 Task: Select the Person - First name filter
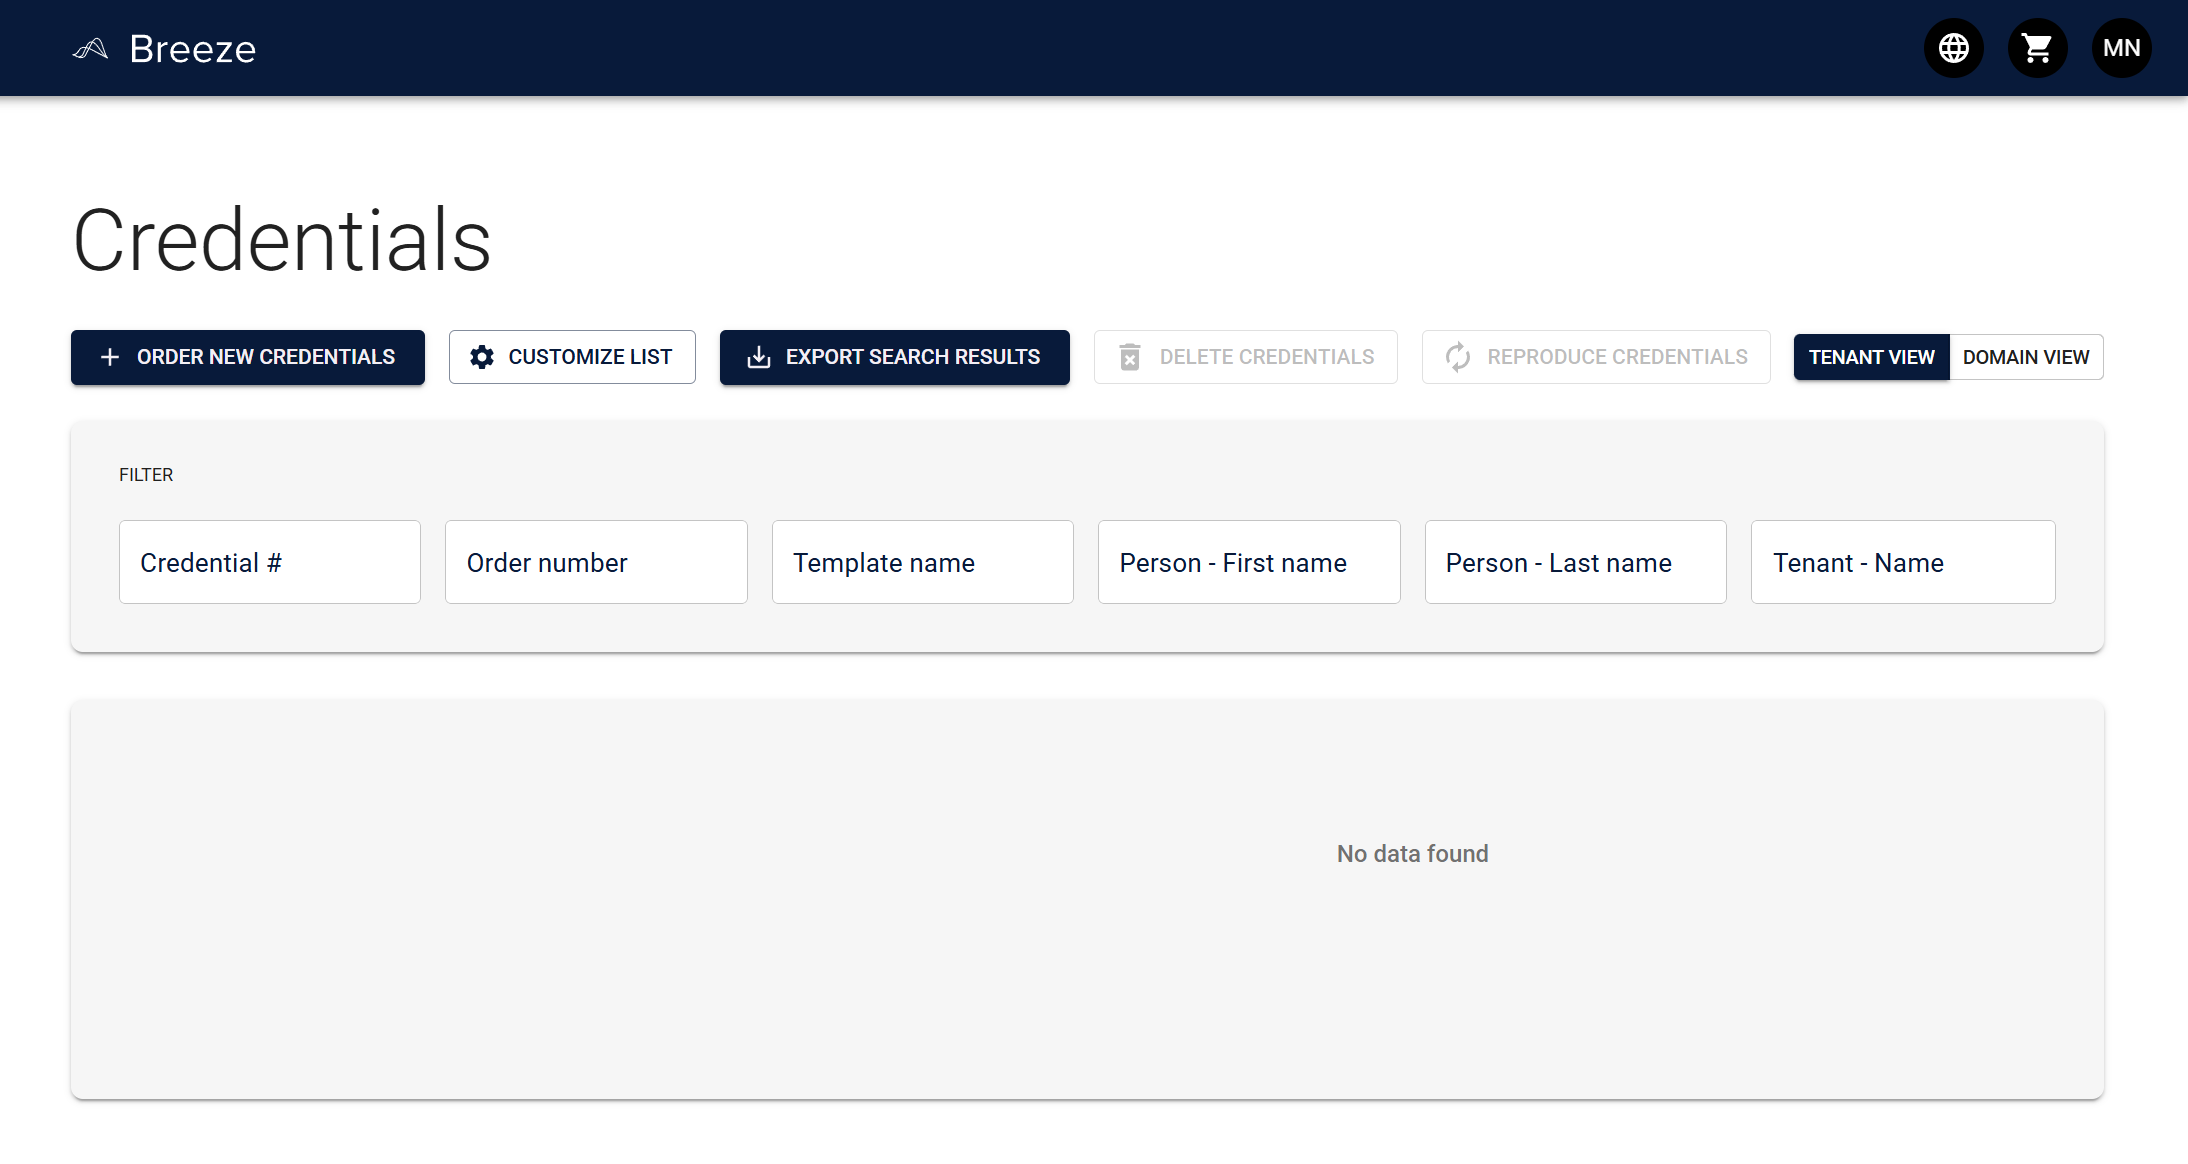click(1248, 562)
